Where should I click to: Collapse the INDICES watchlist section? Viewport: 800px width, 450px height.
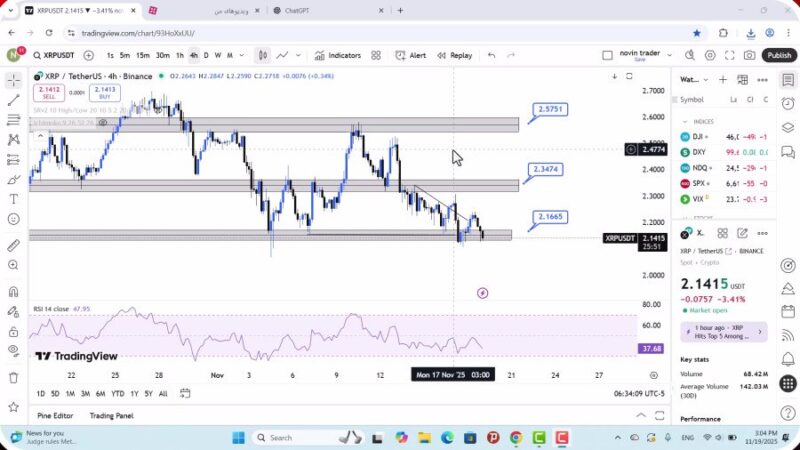(x=686, y=121)
